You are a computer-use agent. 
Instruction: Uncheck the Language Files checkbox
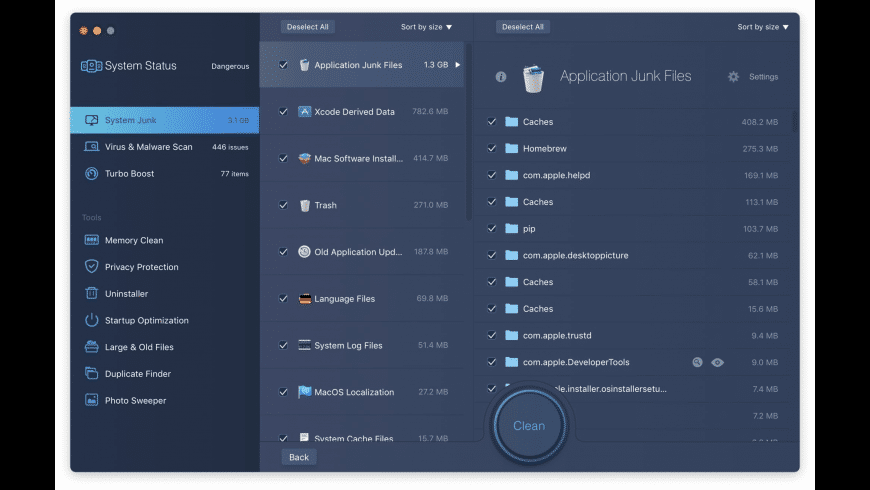[x=283, y=299]
